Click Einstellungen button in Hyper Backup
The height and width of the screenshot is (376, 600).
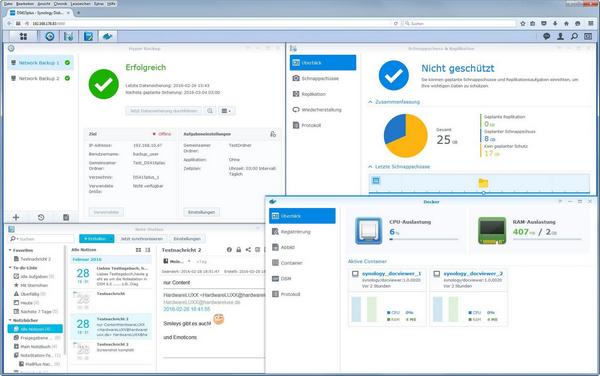pos(202,212)
